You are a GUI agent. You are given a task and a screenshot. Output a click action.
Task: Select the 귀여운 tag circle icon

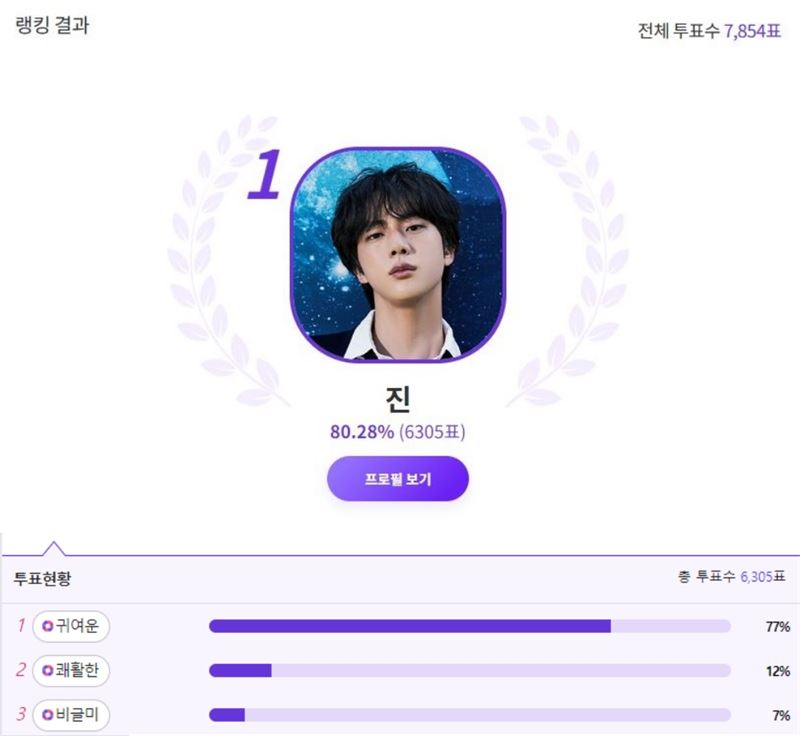[47, 626]
